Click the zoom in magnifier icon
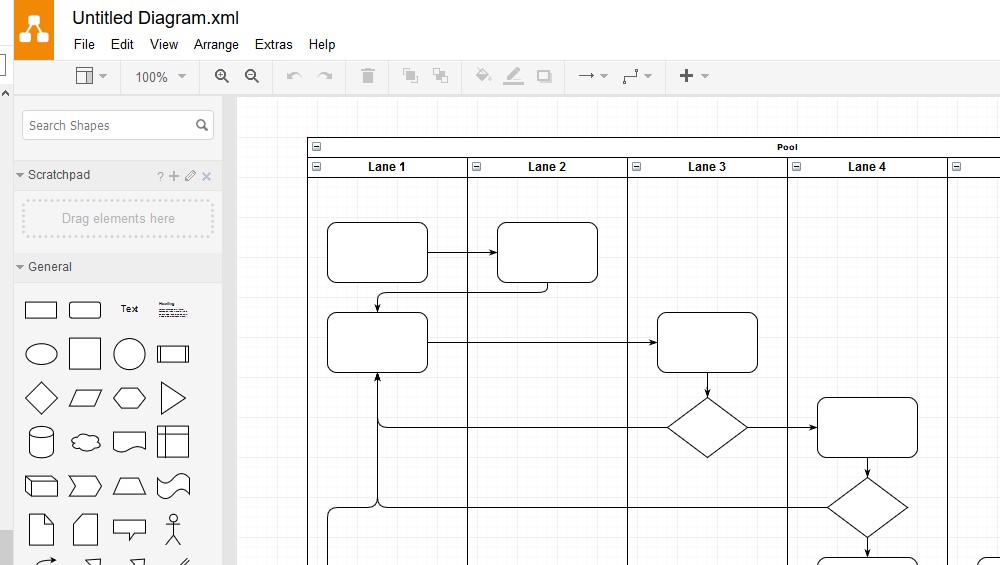1000x565 pixels. (221, 76)
